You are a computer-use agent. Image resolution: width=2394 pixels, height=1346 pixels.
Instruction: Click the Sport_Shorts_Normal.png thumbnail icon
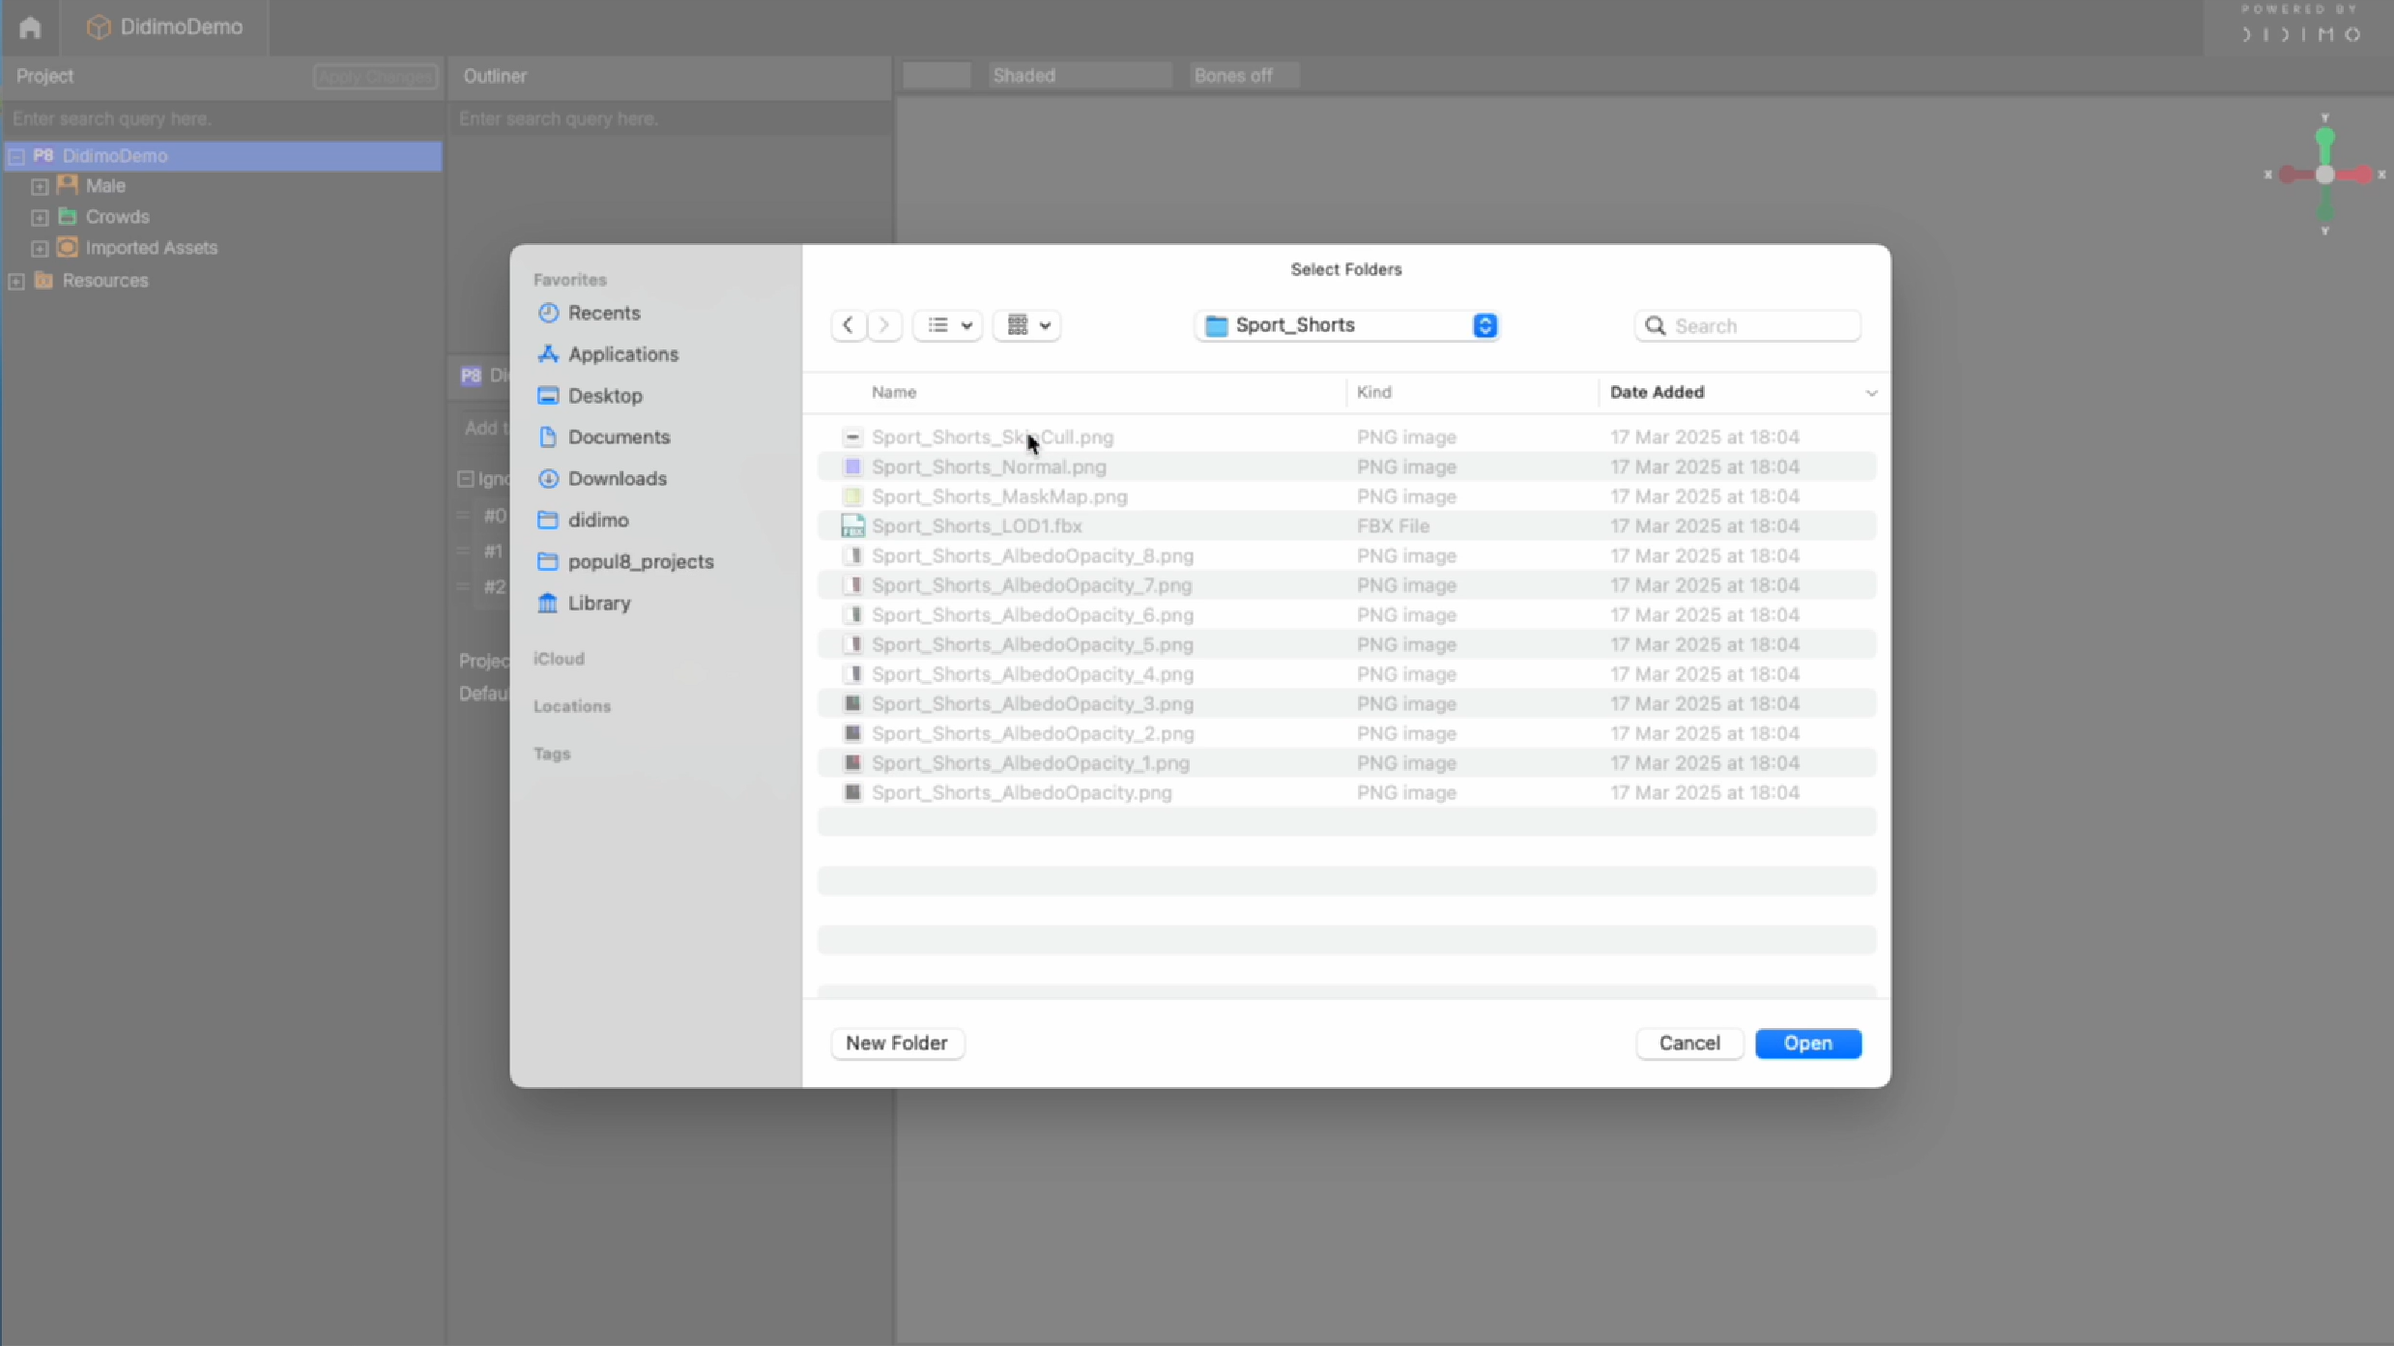852,467
